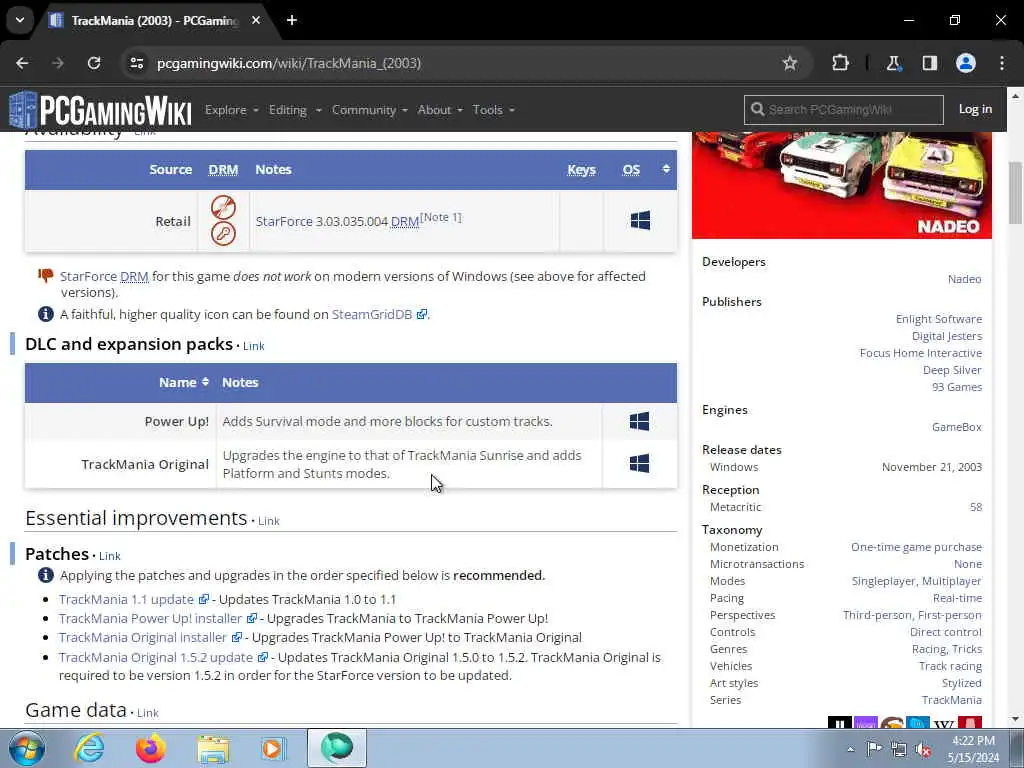Screen dimensions: 1024x768
Task: Go back to the previous page
Action: coord(22,63)
